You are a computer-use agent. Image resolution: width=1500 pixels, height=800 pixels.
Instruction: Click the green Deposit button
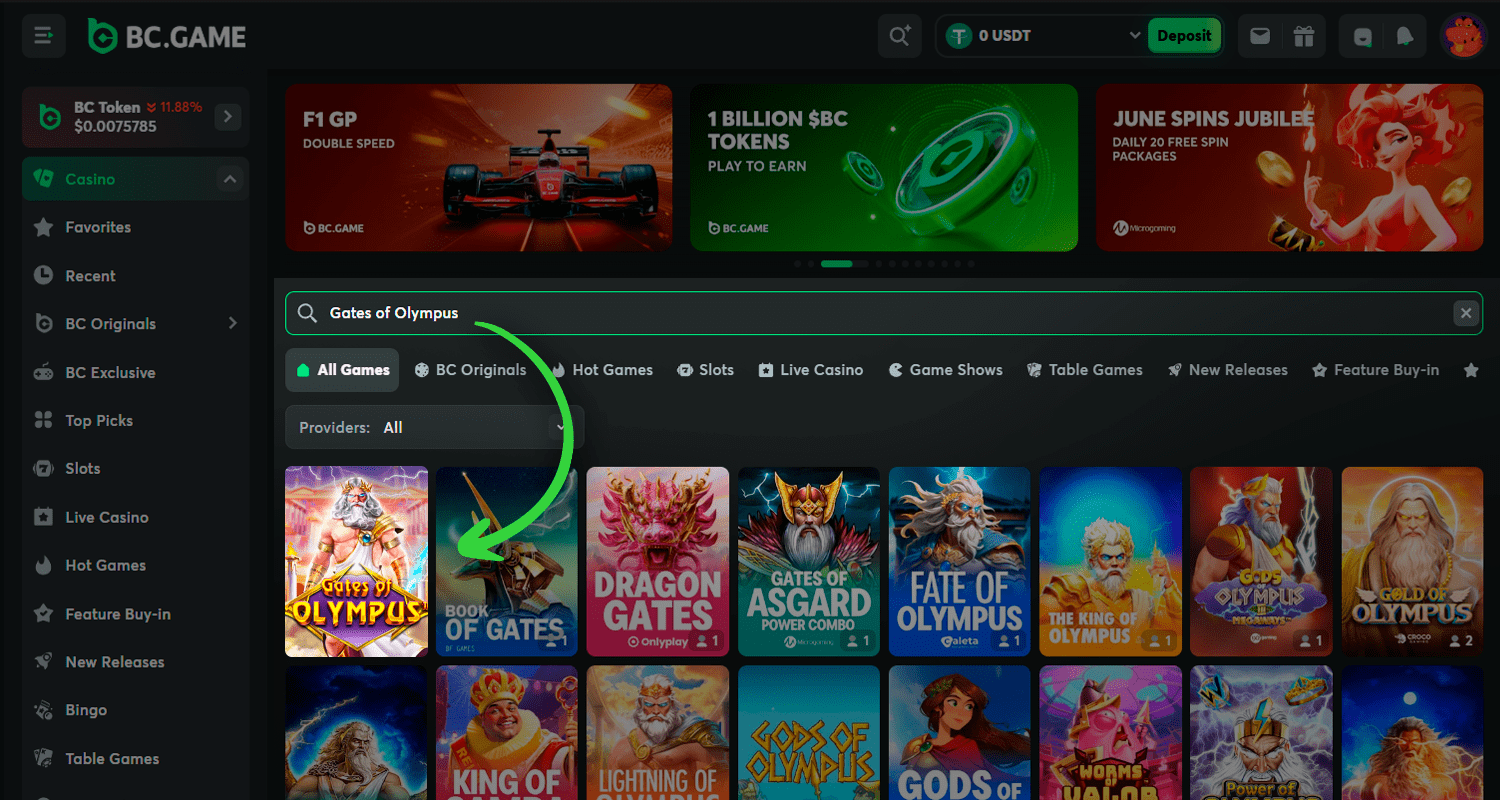coord(1184,36)
